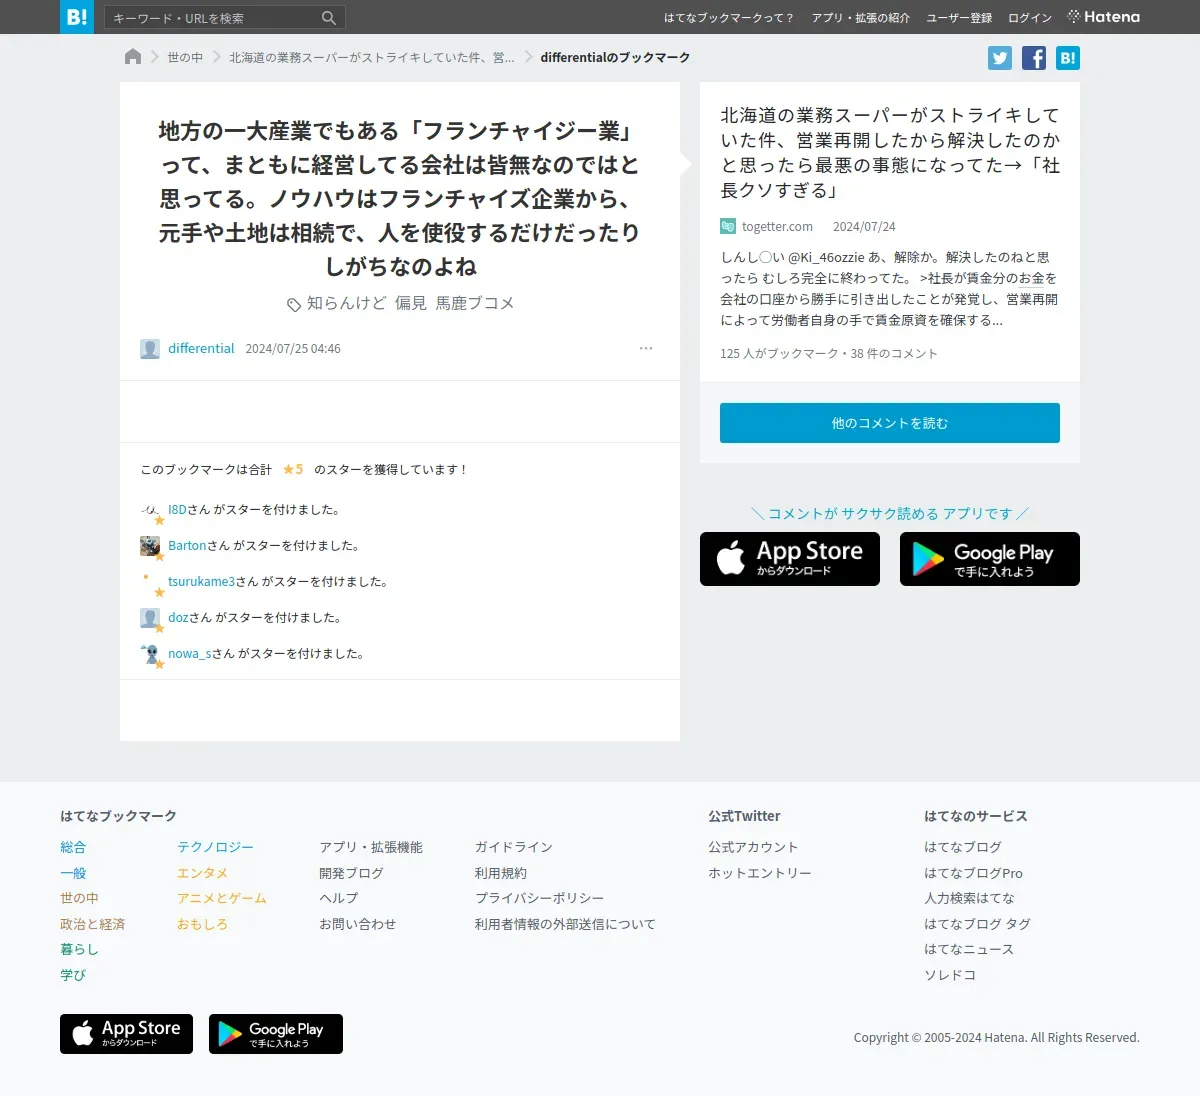Open 政治と経済 category in footer
This screenshot has width=1200, height=1096.
92,924
